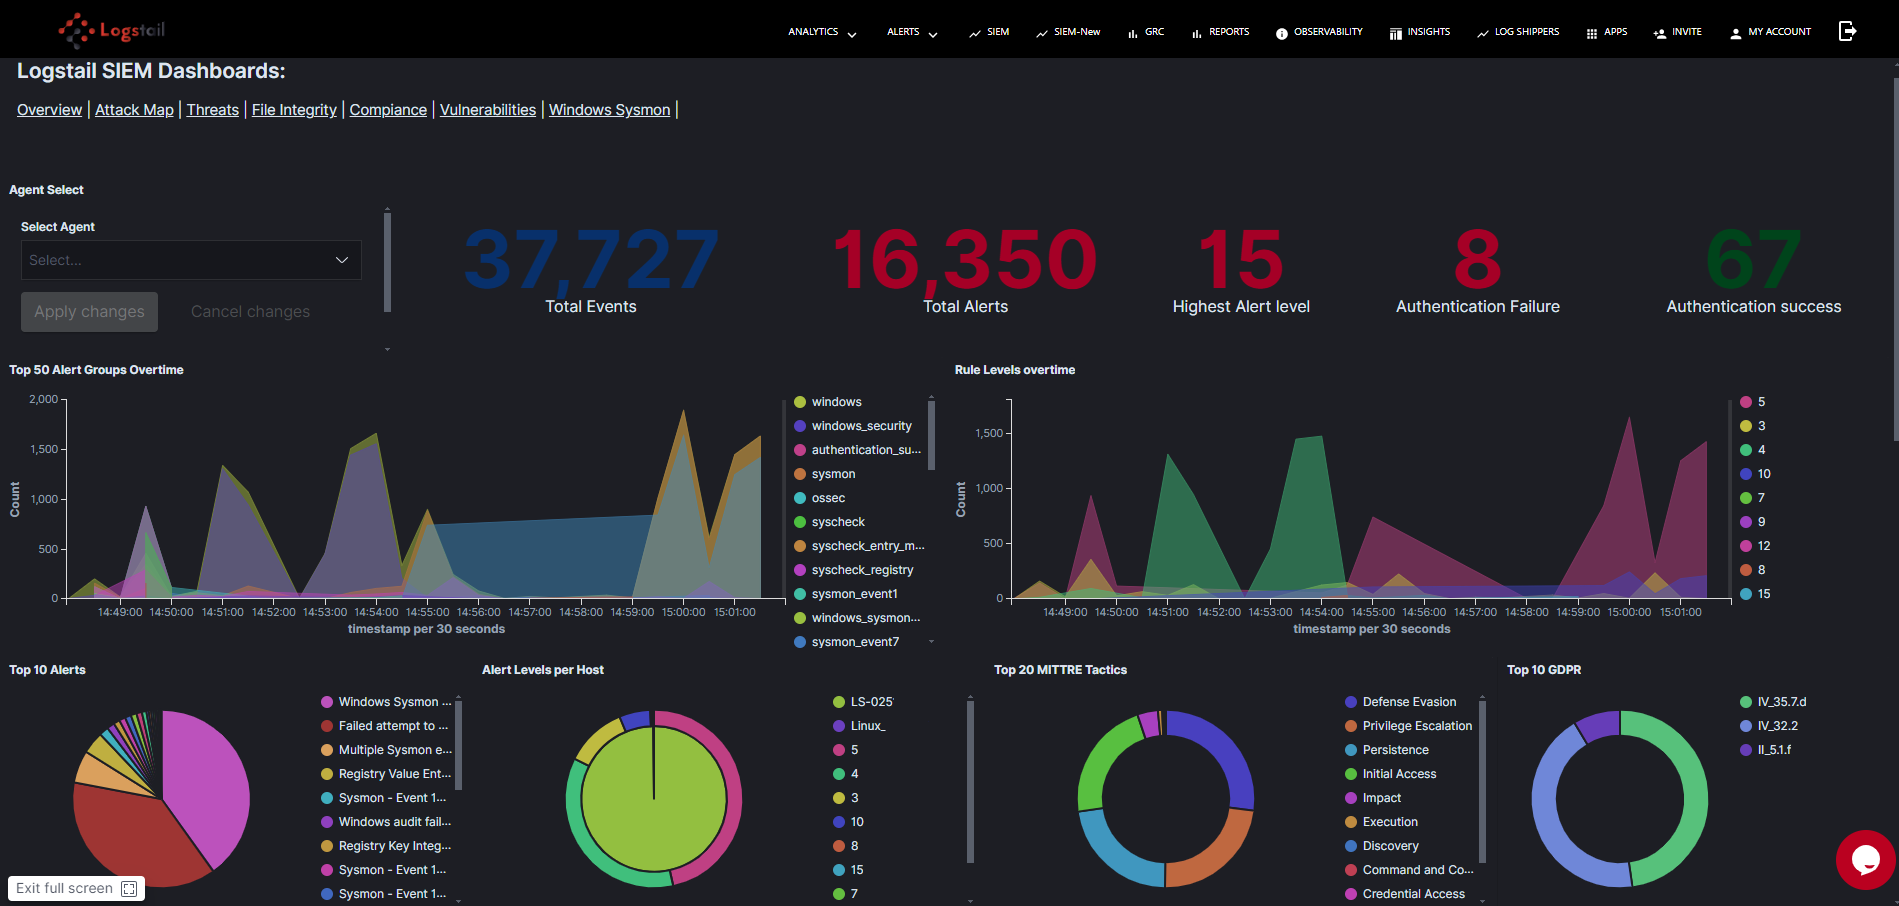
Task: Open the Reports menu item
Action: pyautogui.click(x=1220, y=32)
